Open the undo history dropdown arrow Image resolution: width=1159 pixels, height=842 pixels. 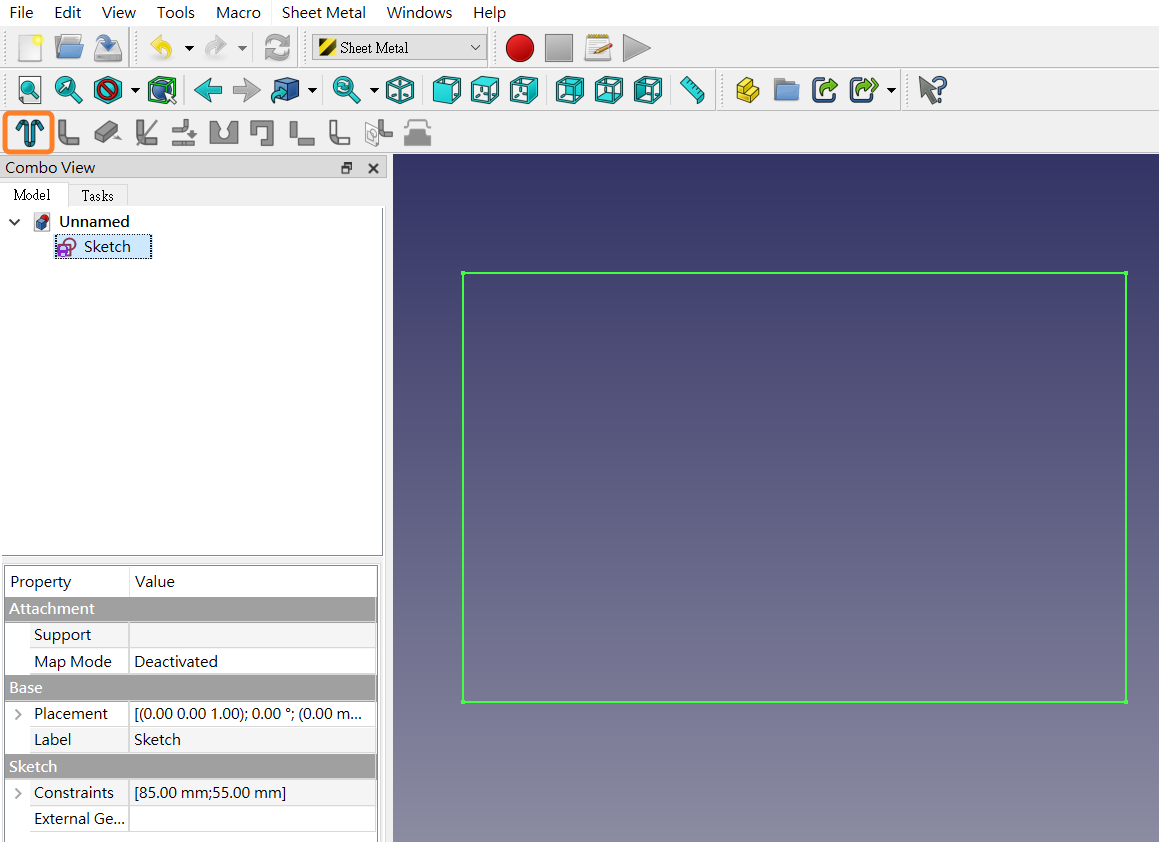click(189, 48)
